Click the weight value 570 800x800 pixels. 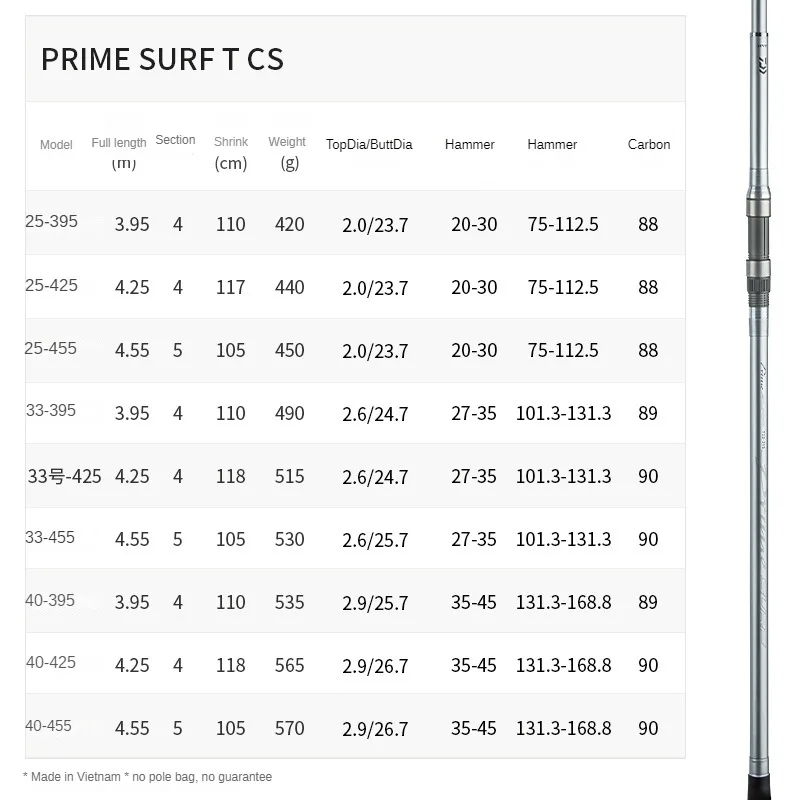(x=290, y=729)
